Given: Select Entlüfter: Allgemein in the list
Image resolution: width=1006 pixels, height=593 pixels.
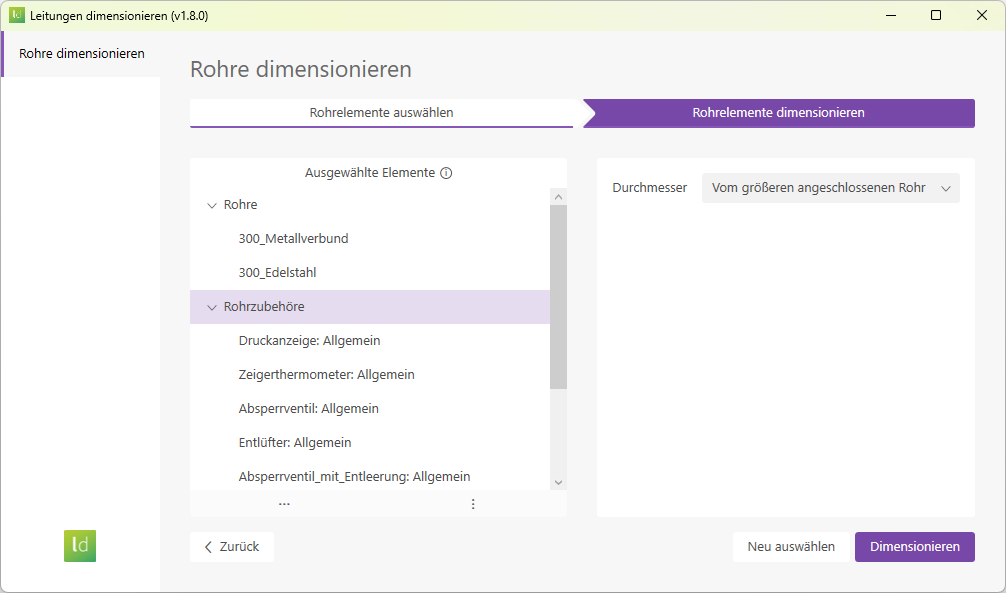Looking at the screenshot, I should click(x=295, y=442).
